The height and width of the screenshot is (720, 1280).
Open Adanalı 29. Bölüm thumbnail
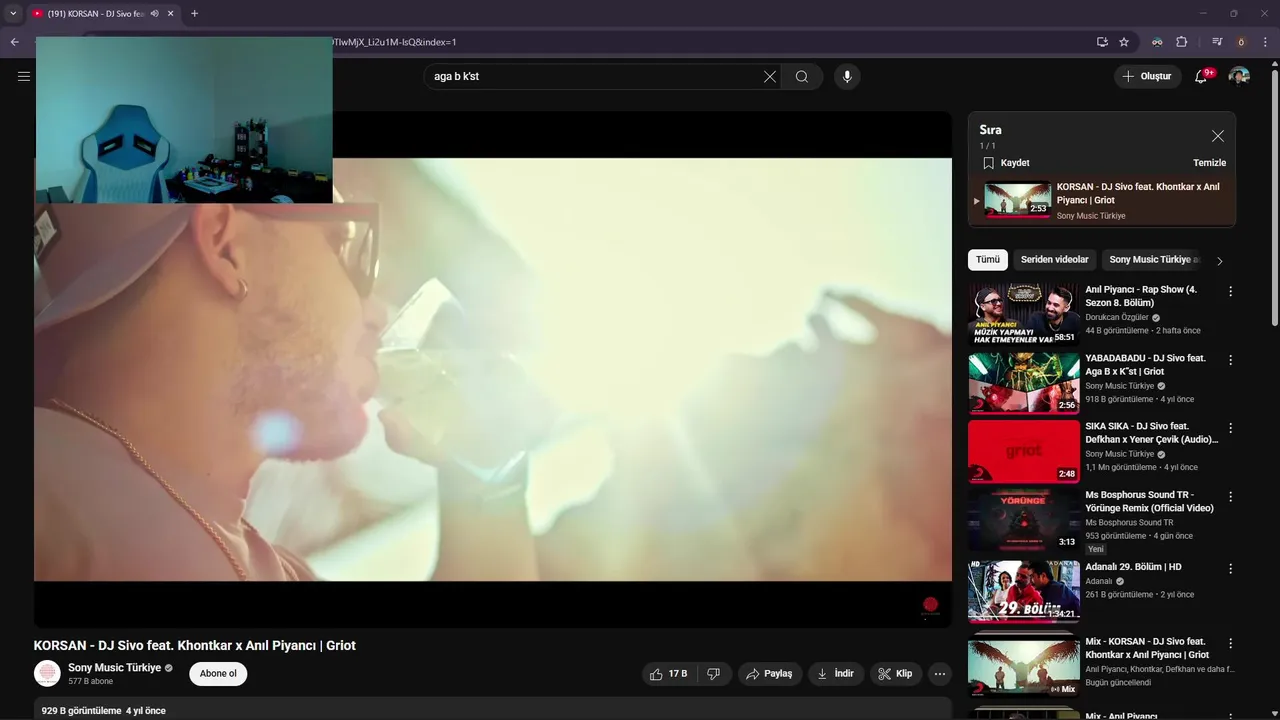coord(1024,591)
